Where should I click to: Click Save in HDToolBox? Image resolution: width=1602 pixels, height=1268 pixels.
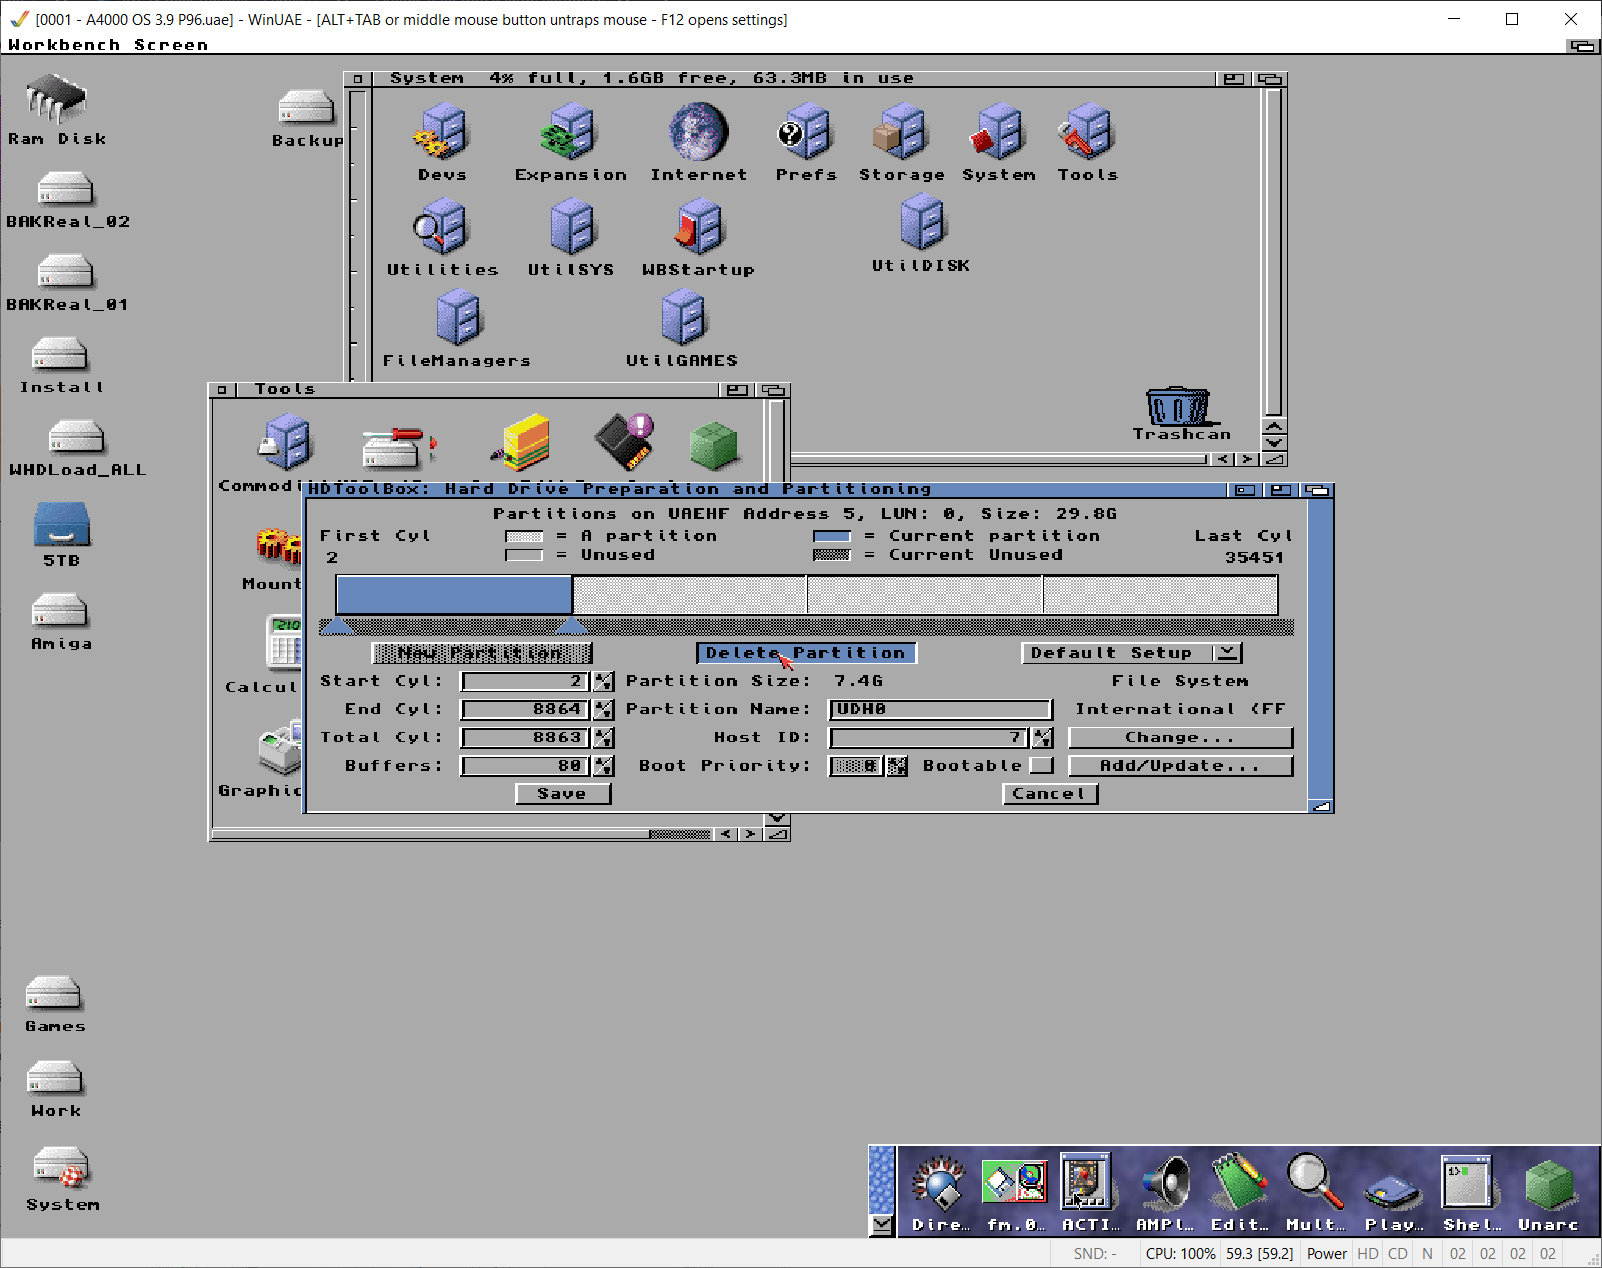pos(563,793)
